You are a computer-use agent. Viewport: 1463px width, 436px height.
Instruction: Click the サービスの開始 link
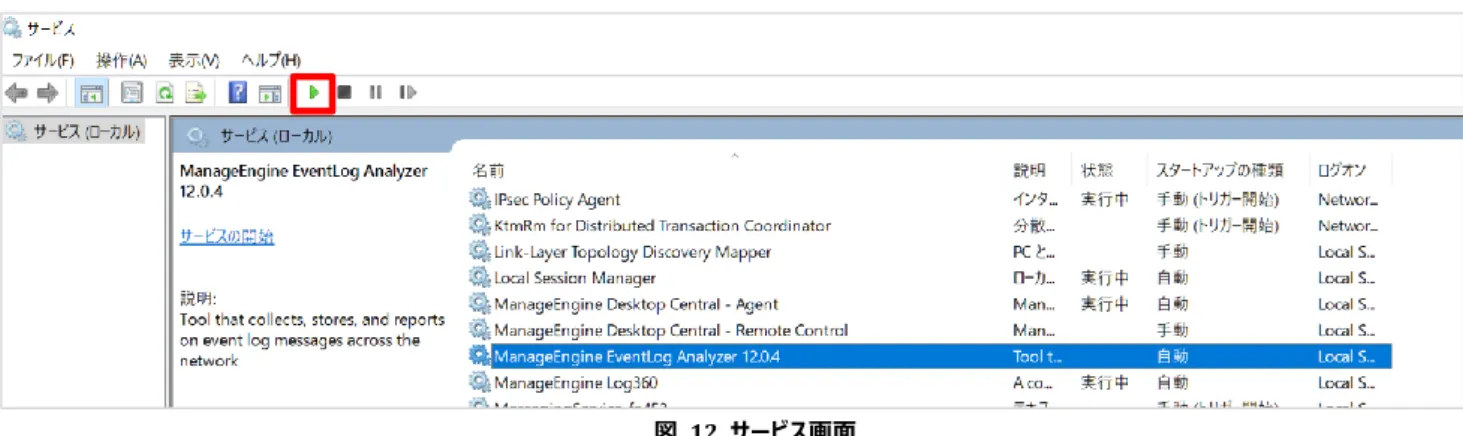pos(227,237)
